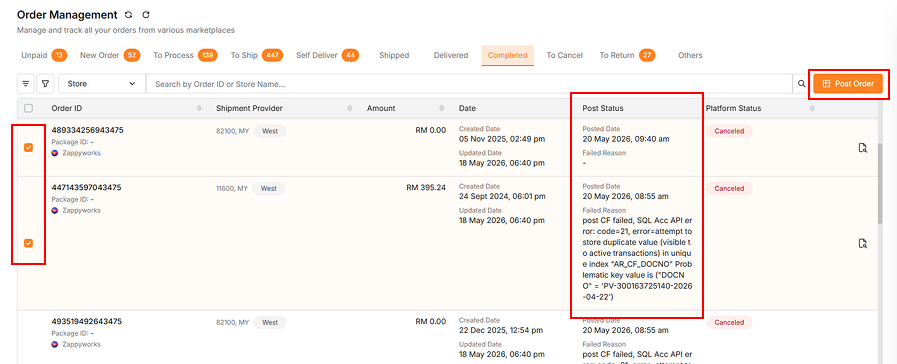Switch to the To Cancel tab
This screenshot has height=364, width=897.
(x=564, y=55)
